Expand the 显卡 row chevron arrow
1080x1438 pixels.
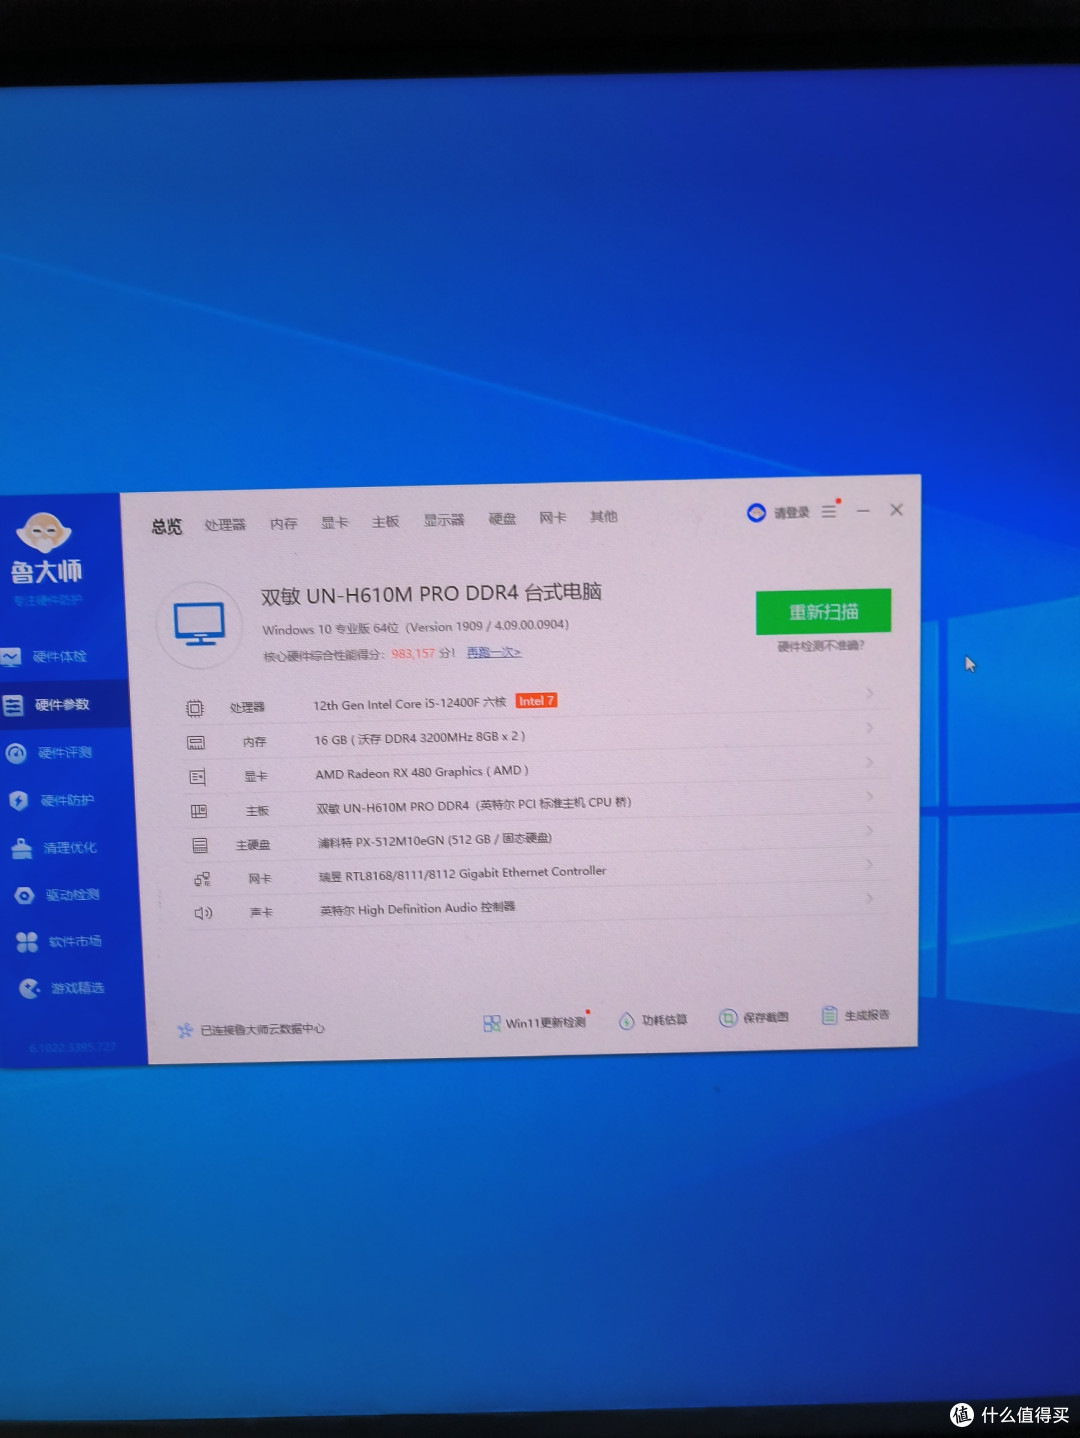(870, 762)
